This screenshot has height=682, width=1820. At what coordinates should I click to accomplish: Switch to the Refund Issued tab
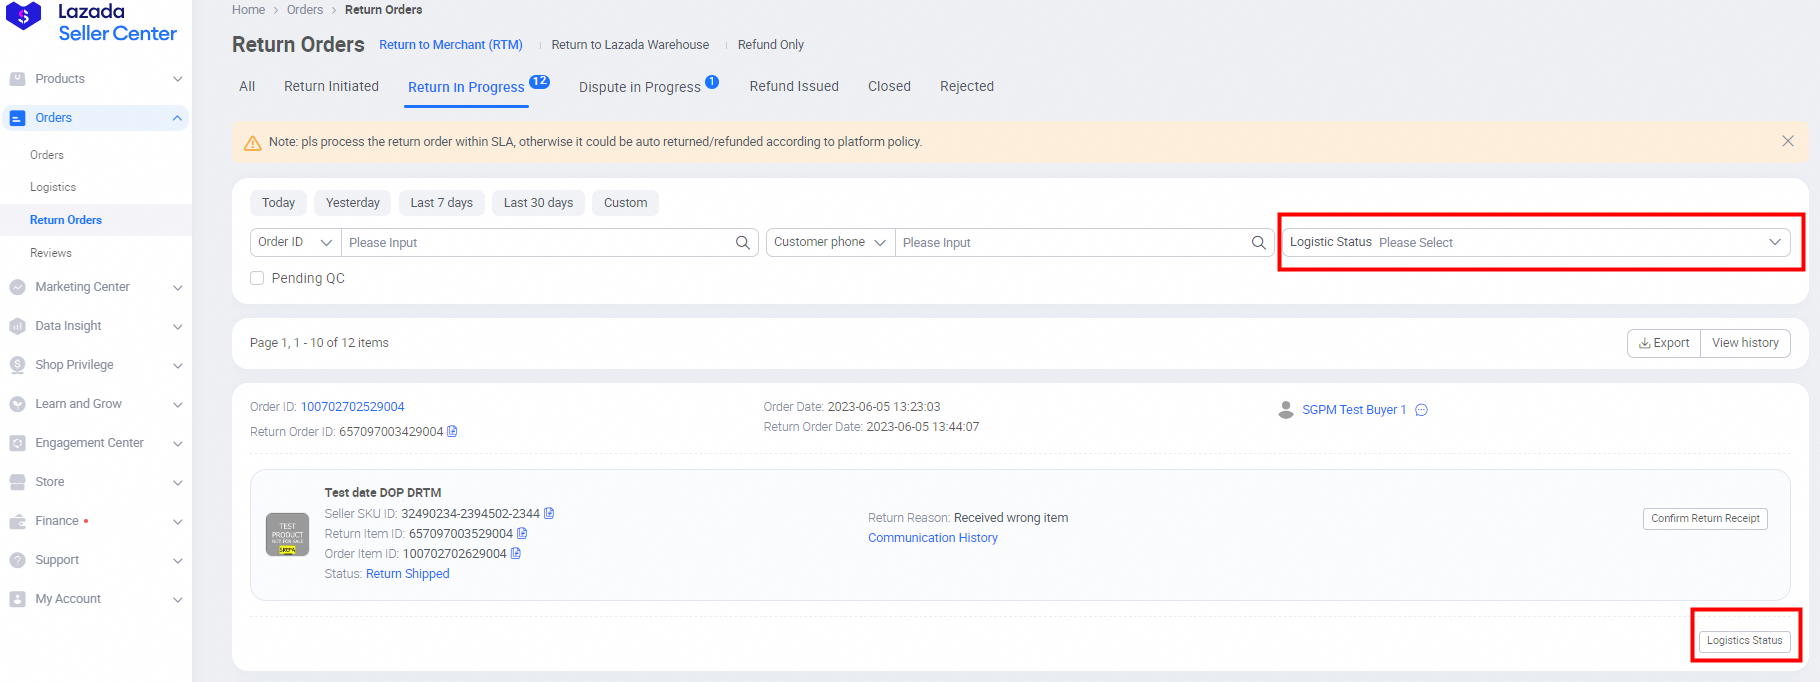click(x=794, y=86)
